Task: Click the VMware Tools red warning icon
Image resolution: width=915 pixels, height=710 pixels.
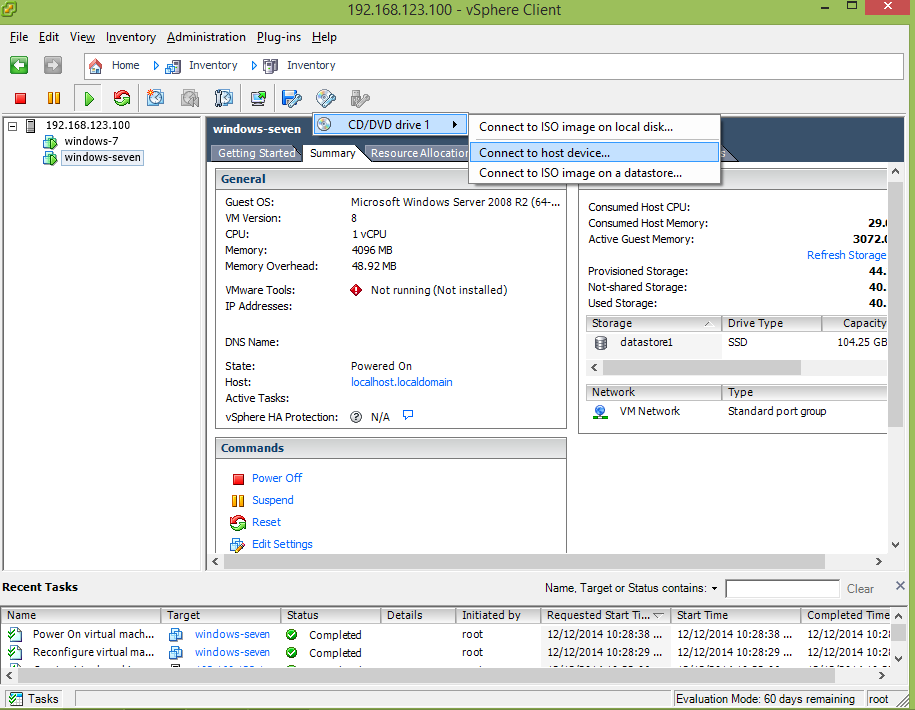Action: (x=356, y=290)
